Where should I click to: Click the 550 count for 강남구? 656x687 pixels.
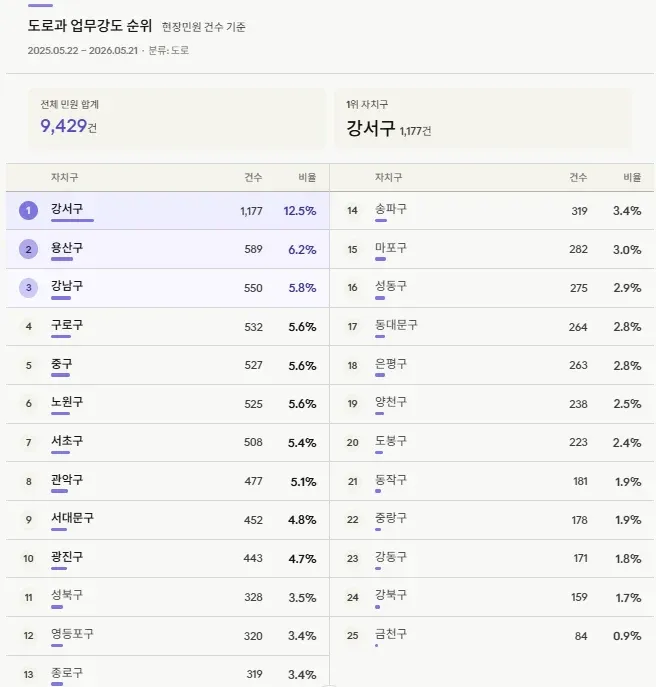[x=253, y=288]
